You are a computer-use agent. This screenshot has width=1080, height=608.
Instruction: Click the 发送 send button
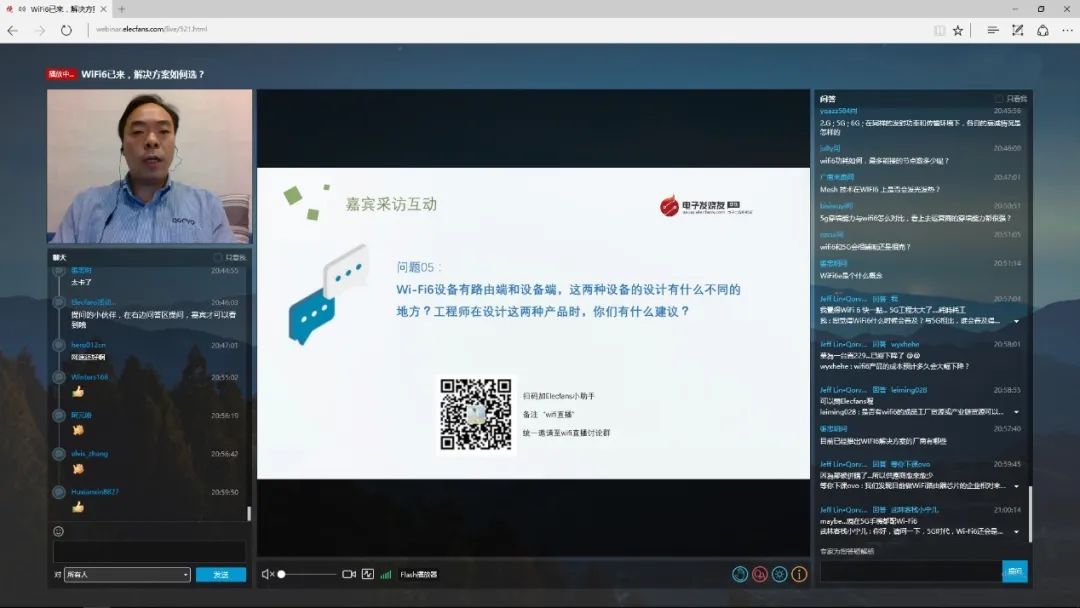click(x=220, y=575)
